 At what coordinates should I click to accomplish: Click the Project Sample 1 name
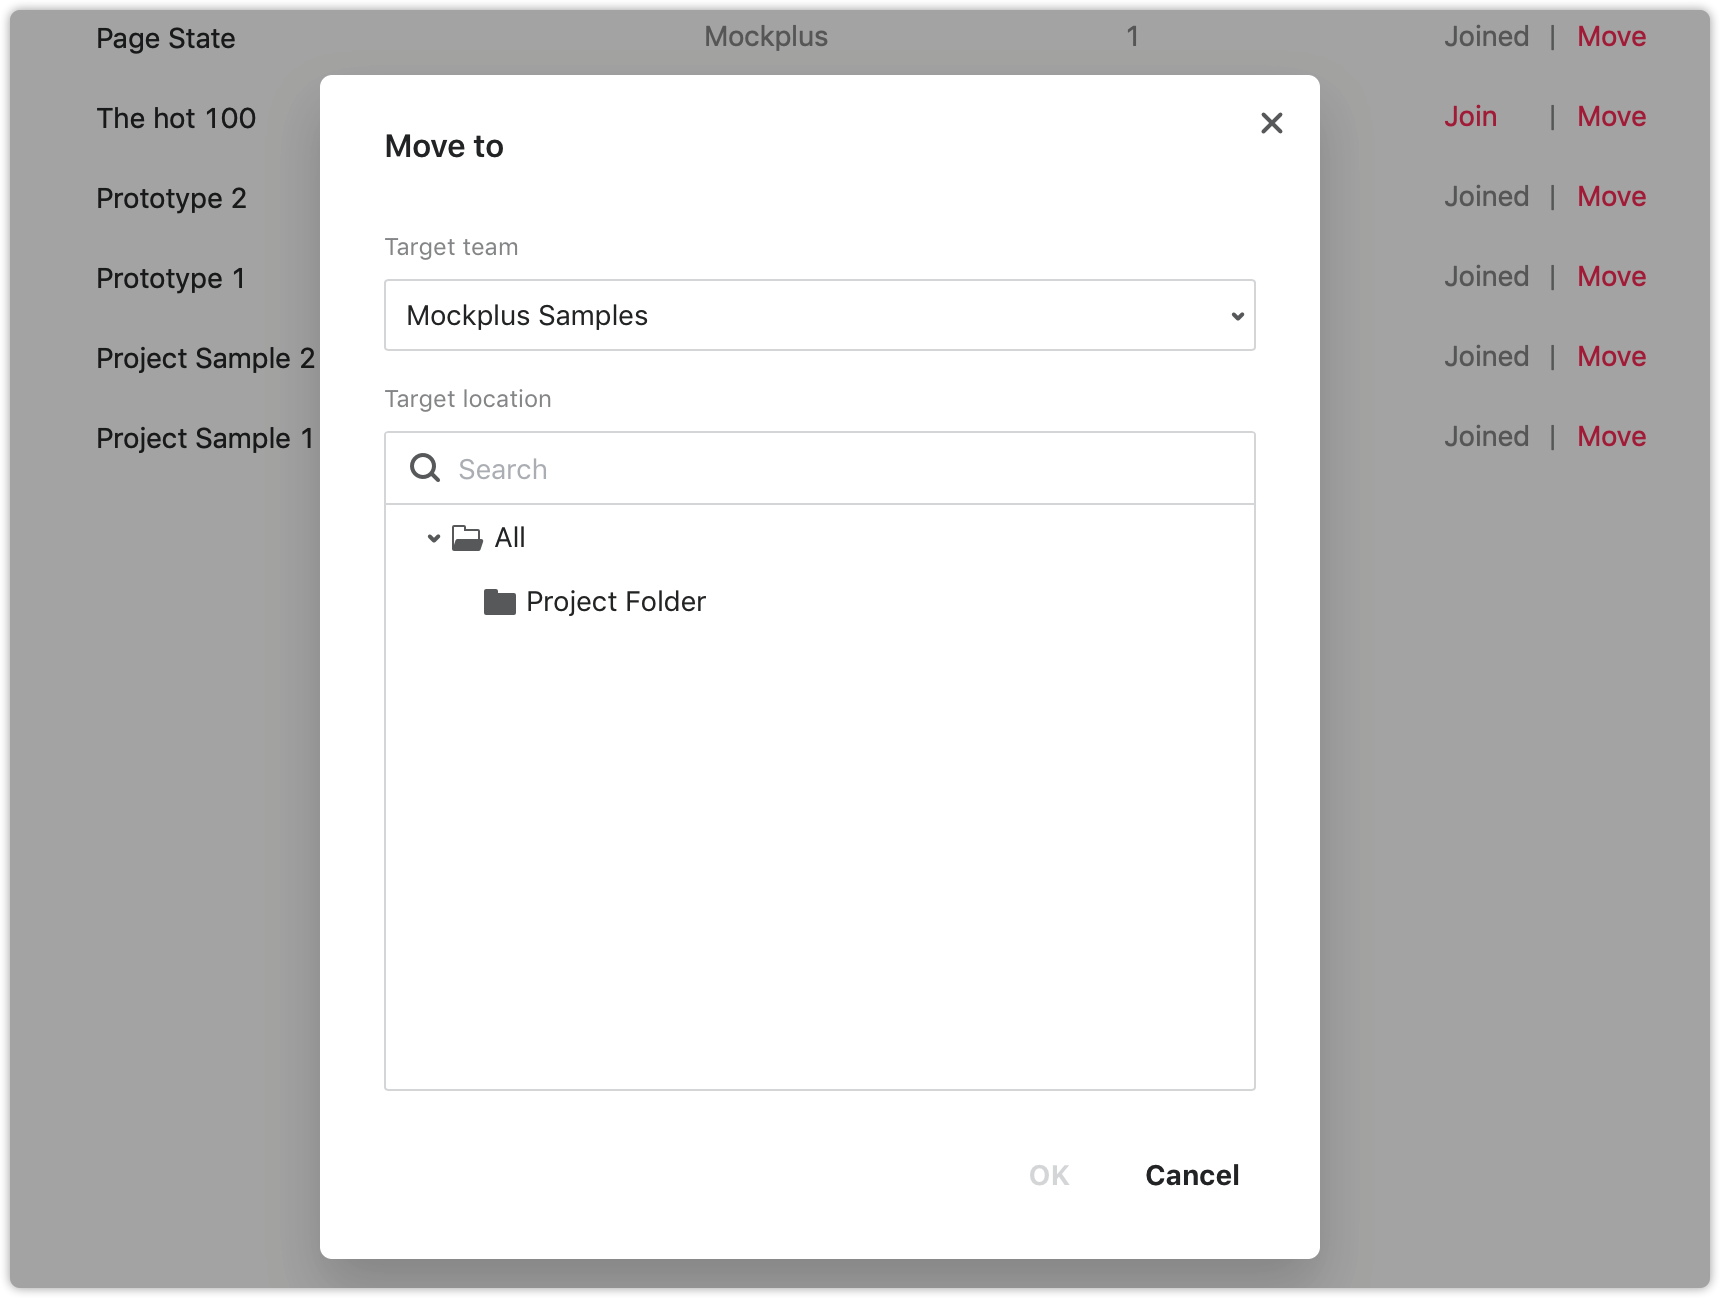(205, 439)
